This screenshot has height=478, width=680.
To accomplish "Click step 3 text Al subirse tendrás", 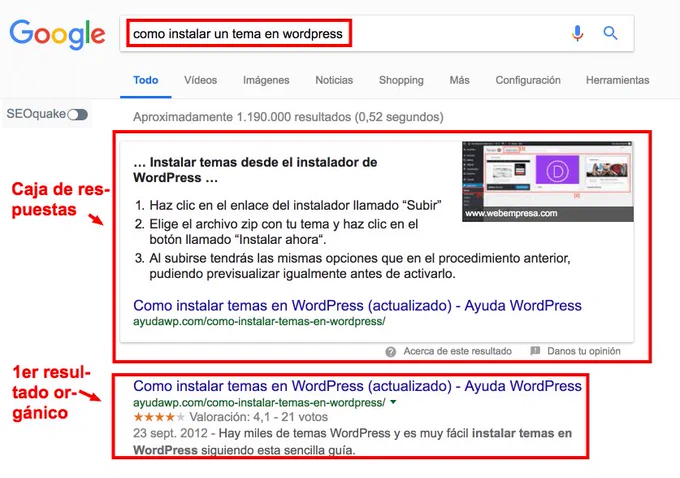I will click(360, 266).
